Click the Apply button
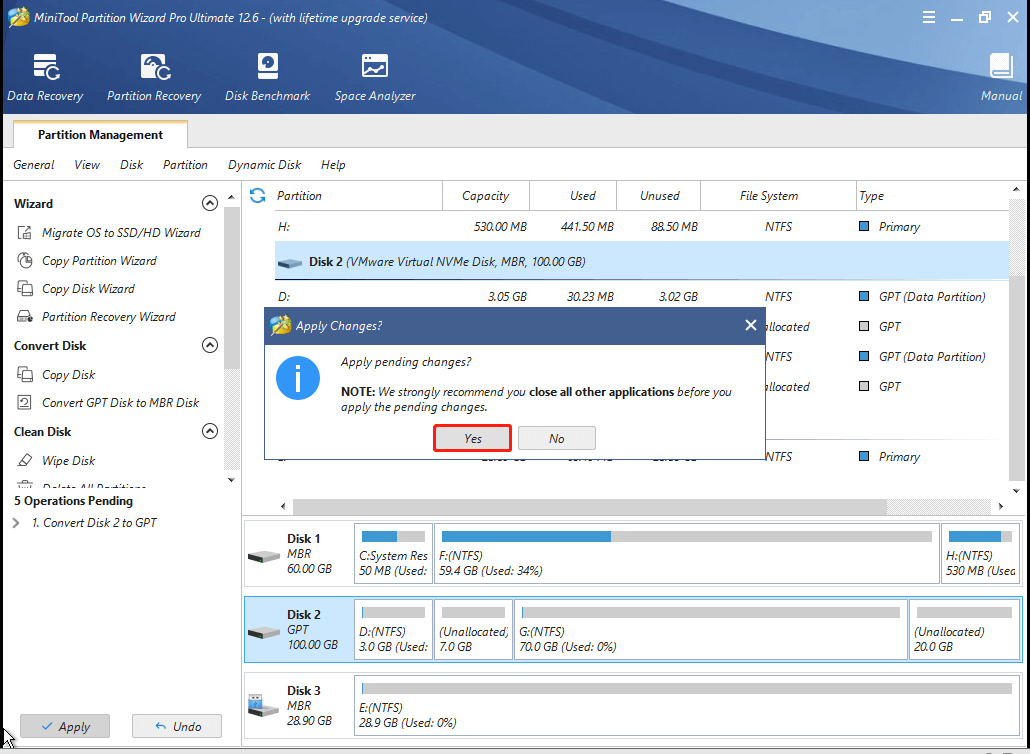 click(x=65, y=726)
